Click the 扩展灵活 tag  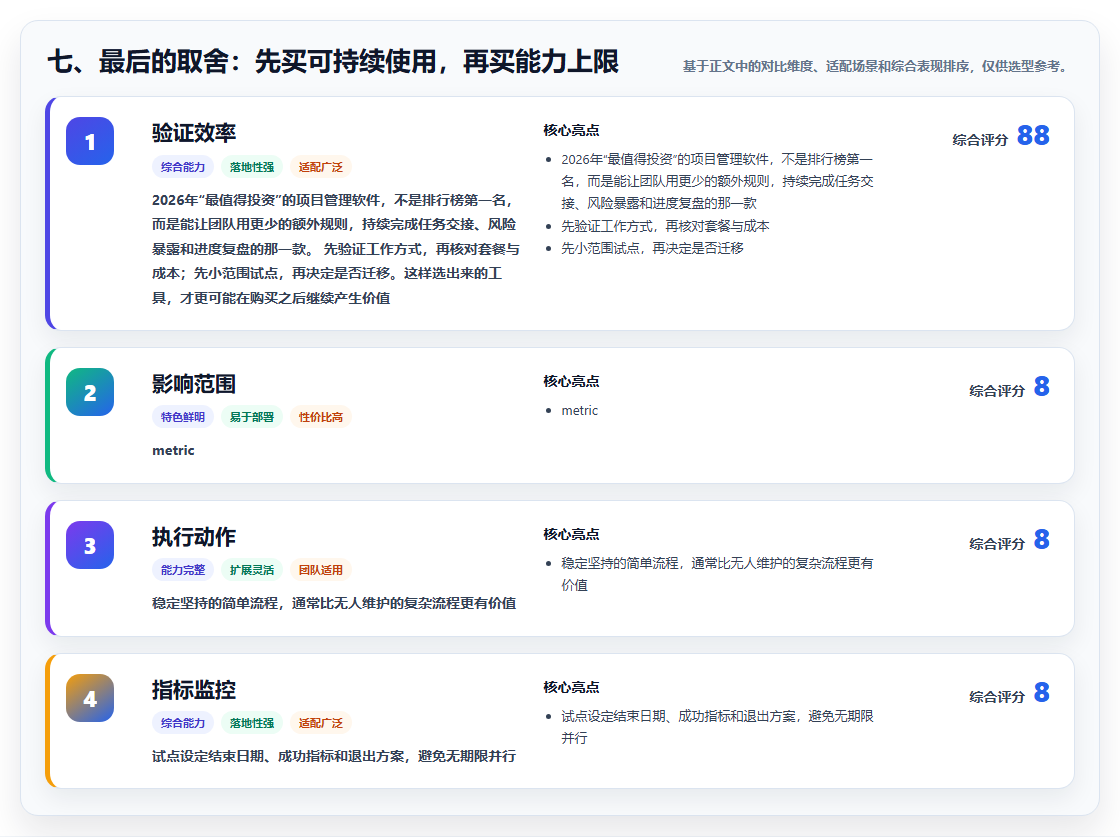point(251,570)
